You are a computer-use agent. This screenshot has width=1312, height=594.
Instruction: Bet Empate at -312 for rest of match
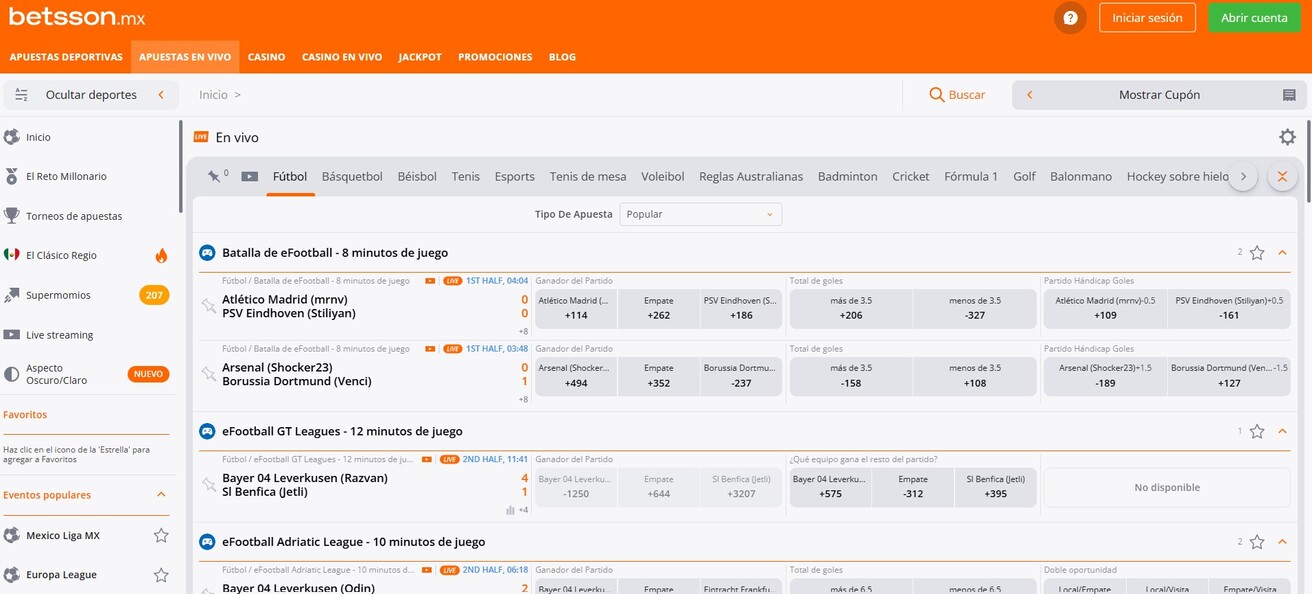tap(912, 487)
